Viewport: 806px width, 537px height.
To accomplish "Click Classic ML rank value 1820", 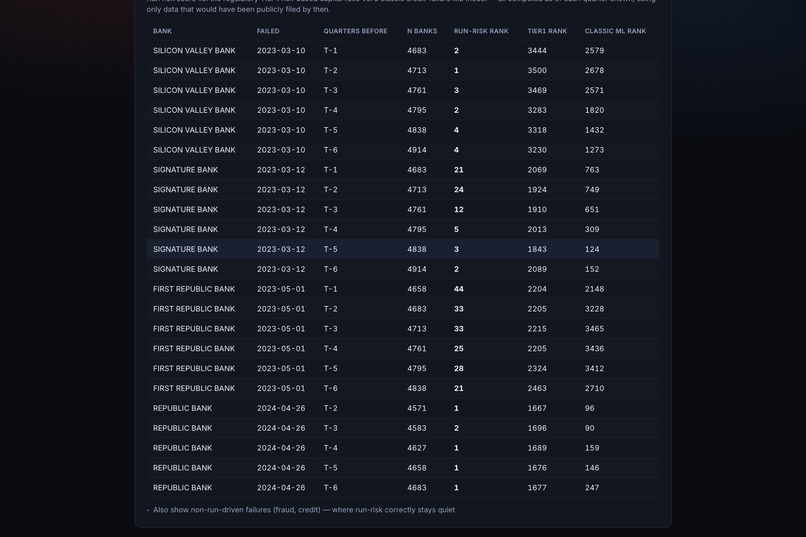I will tap(594, 110).
